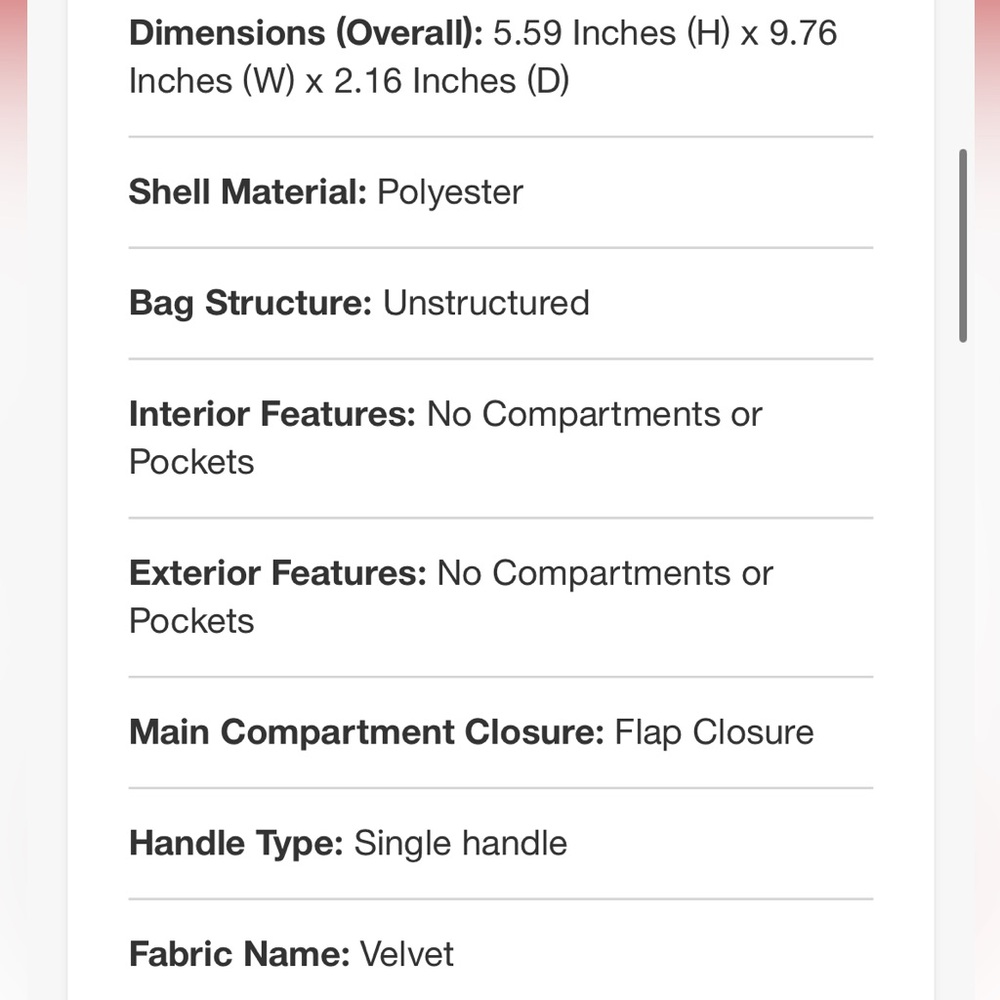Click the vertical scrollbar thumb
The image size is (1000, 1000).
(963, 245)
